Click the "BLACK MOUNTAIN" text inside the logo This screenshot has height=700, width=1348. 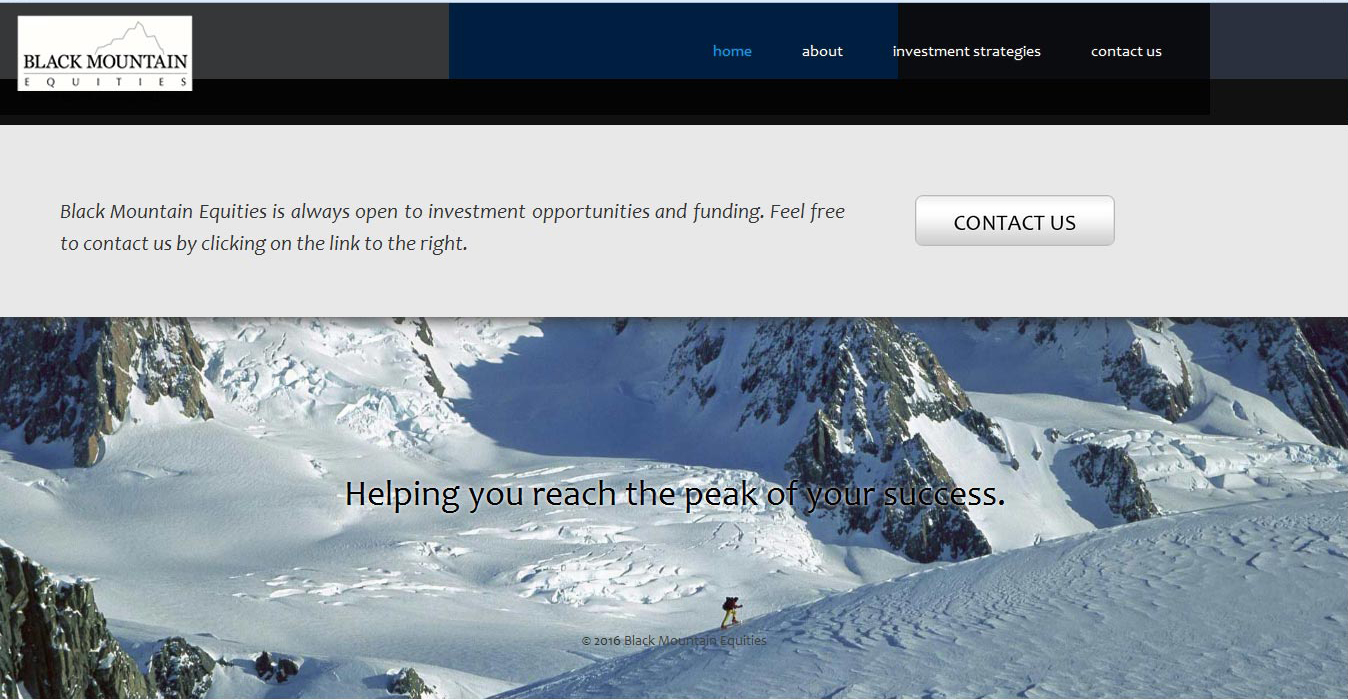pos(105,61)
